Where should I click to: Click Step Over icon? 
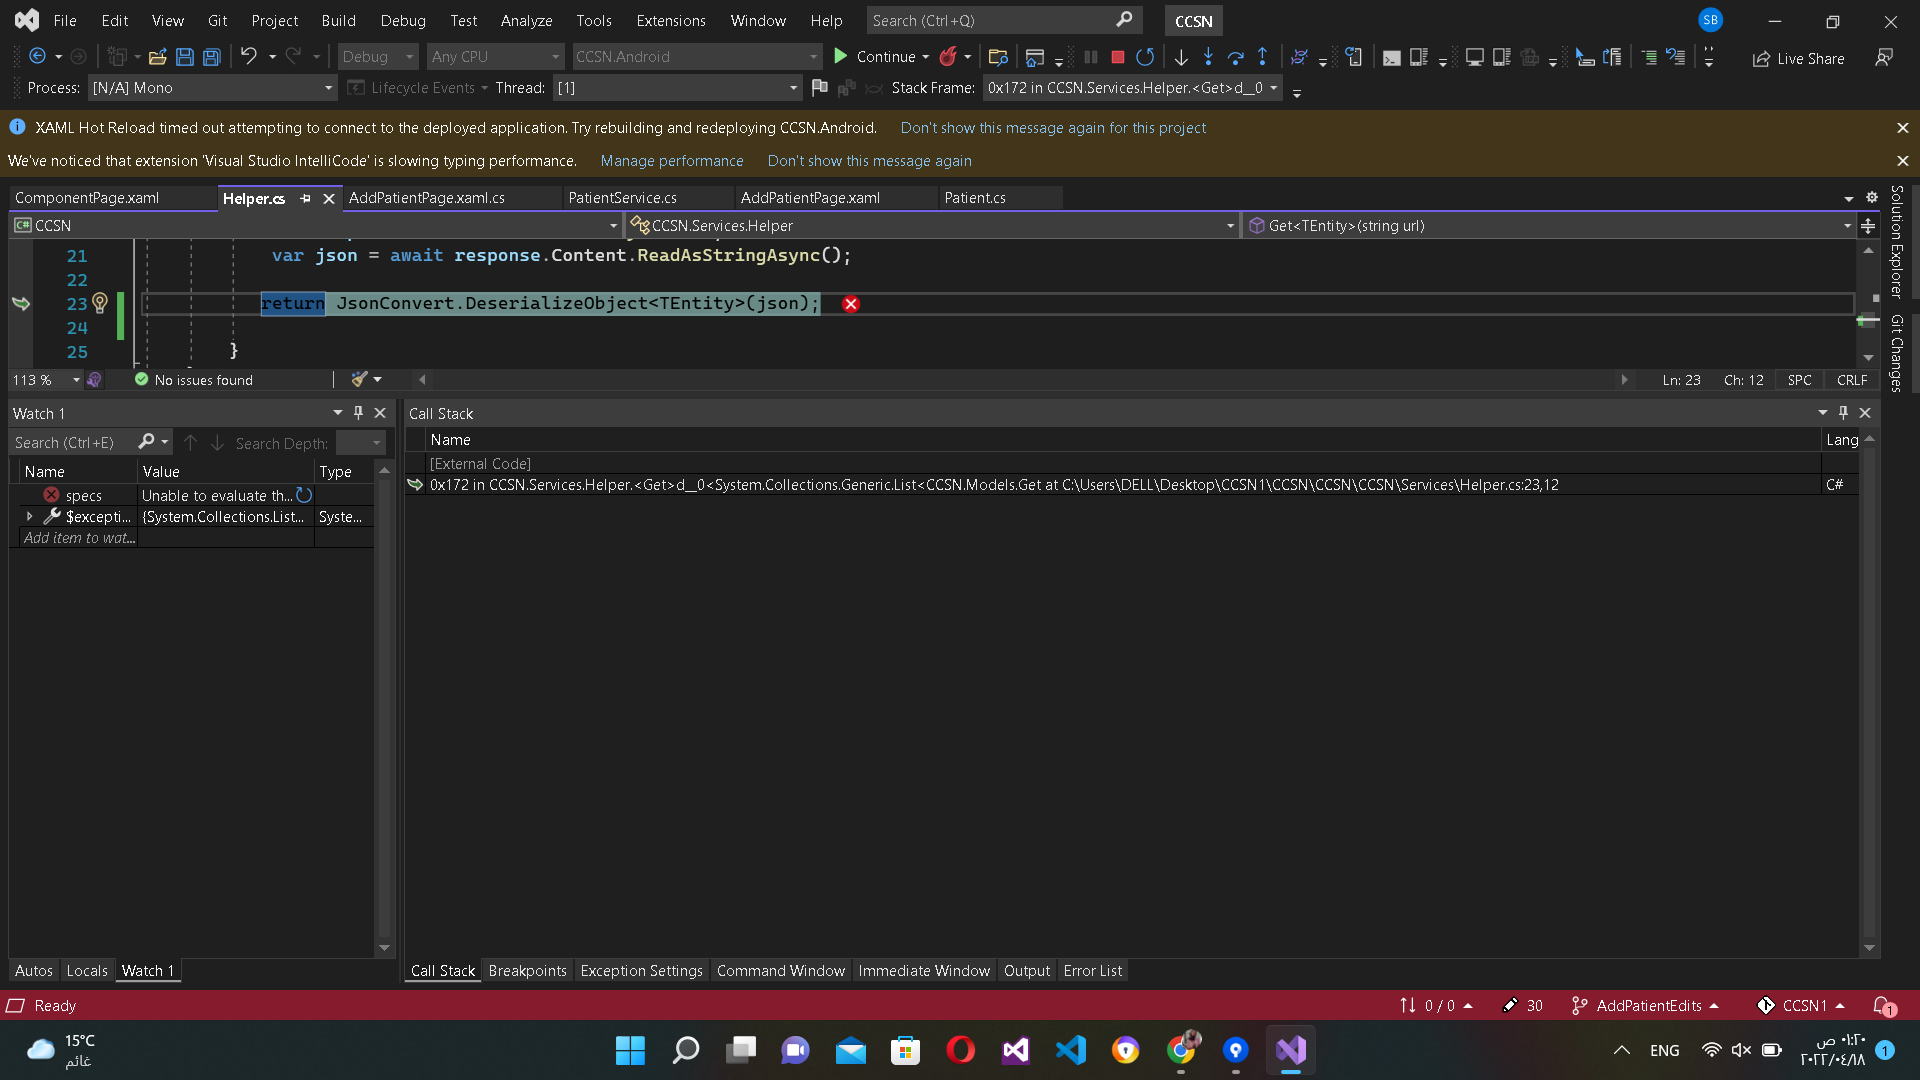click(1236, 57)
